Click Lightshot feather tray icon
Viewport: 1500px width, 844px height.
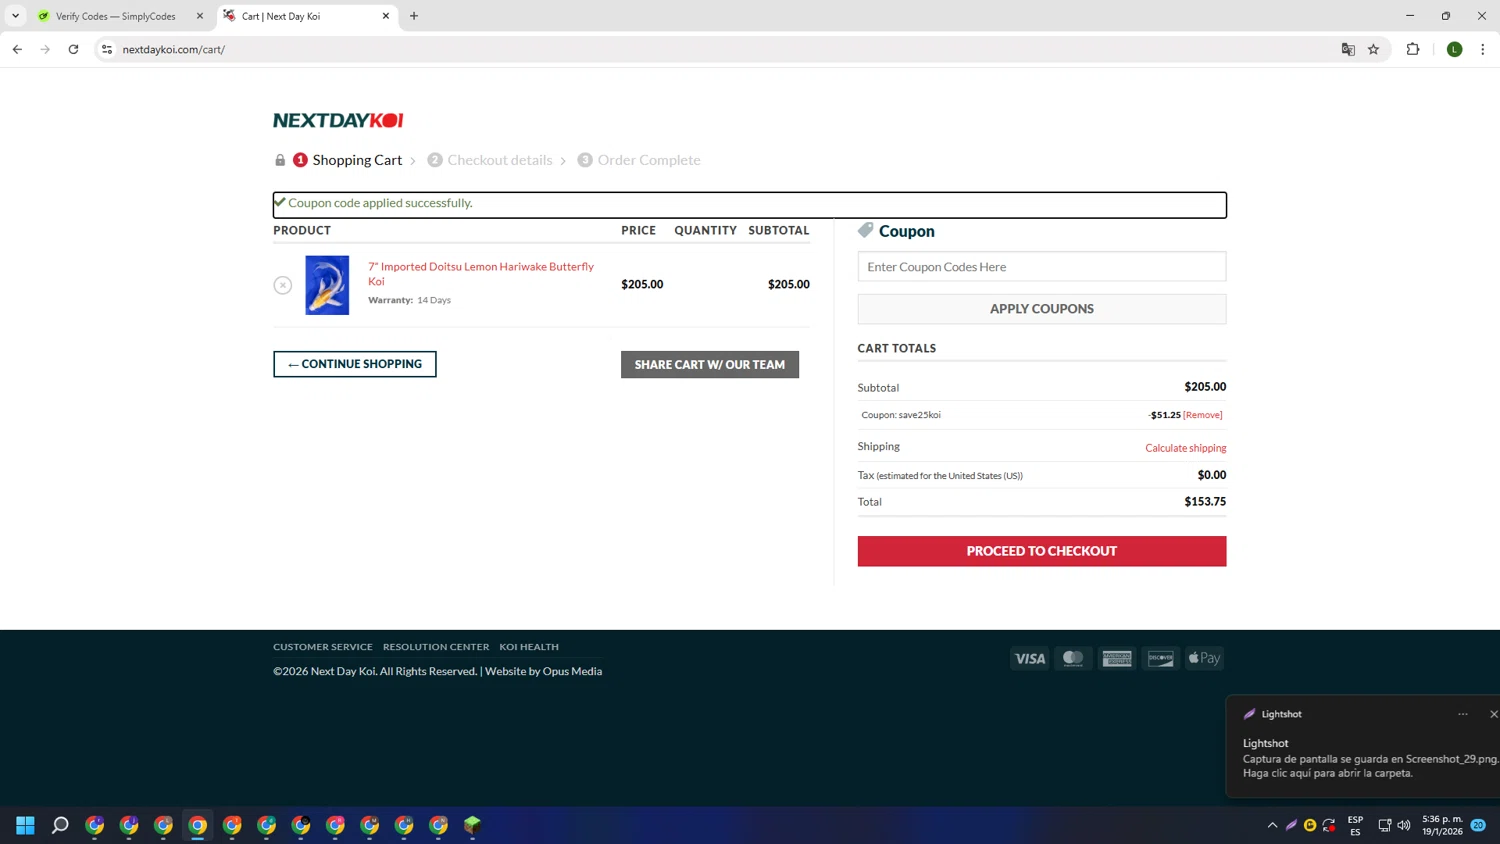pyautogui.click(x=1291, y=825)
